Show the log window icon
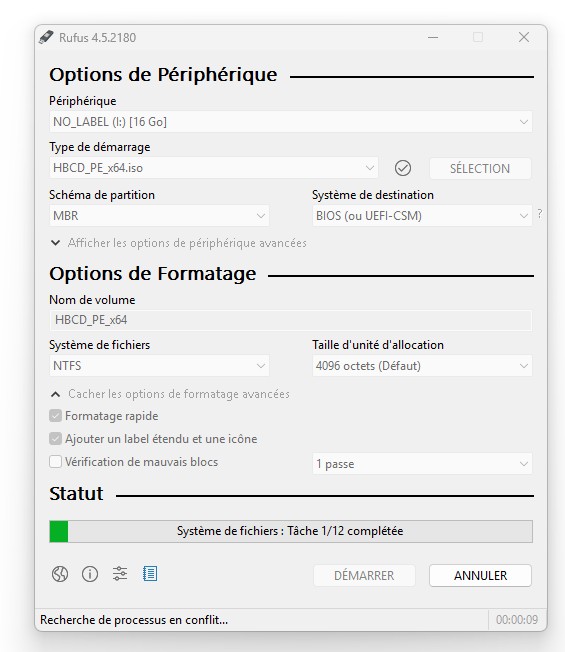This screenshot has height=652, width=565. [x=150, y=574]
